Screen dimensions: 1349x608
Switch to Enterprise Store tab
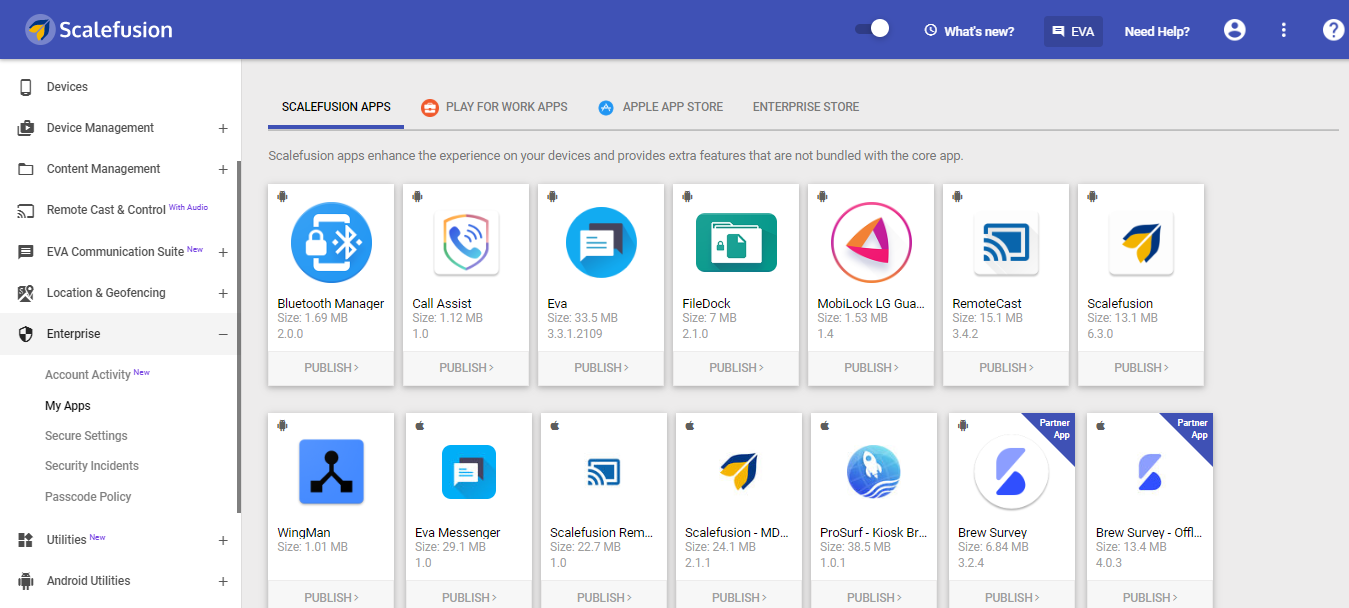tap(806, 107)
